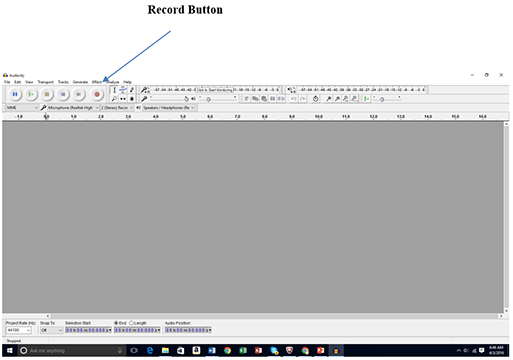The height and width of the screenshot is (360, 513).
Task: Click the selection End time field
Action: click(137, 330)
